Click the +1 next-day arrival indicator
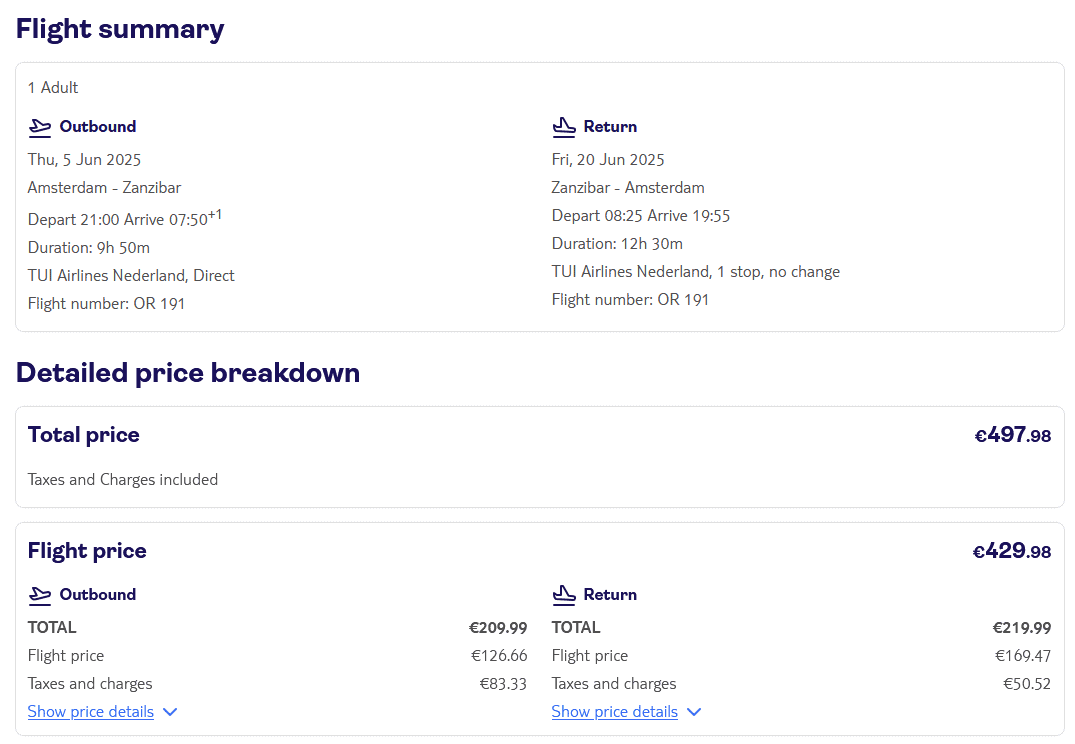 [x=215, y=214]
